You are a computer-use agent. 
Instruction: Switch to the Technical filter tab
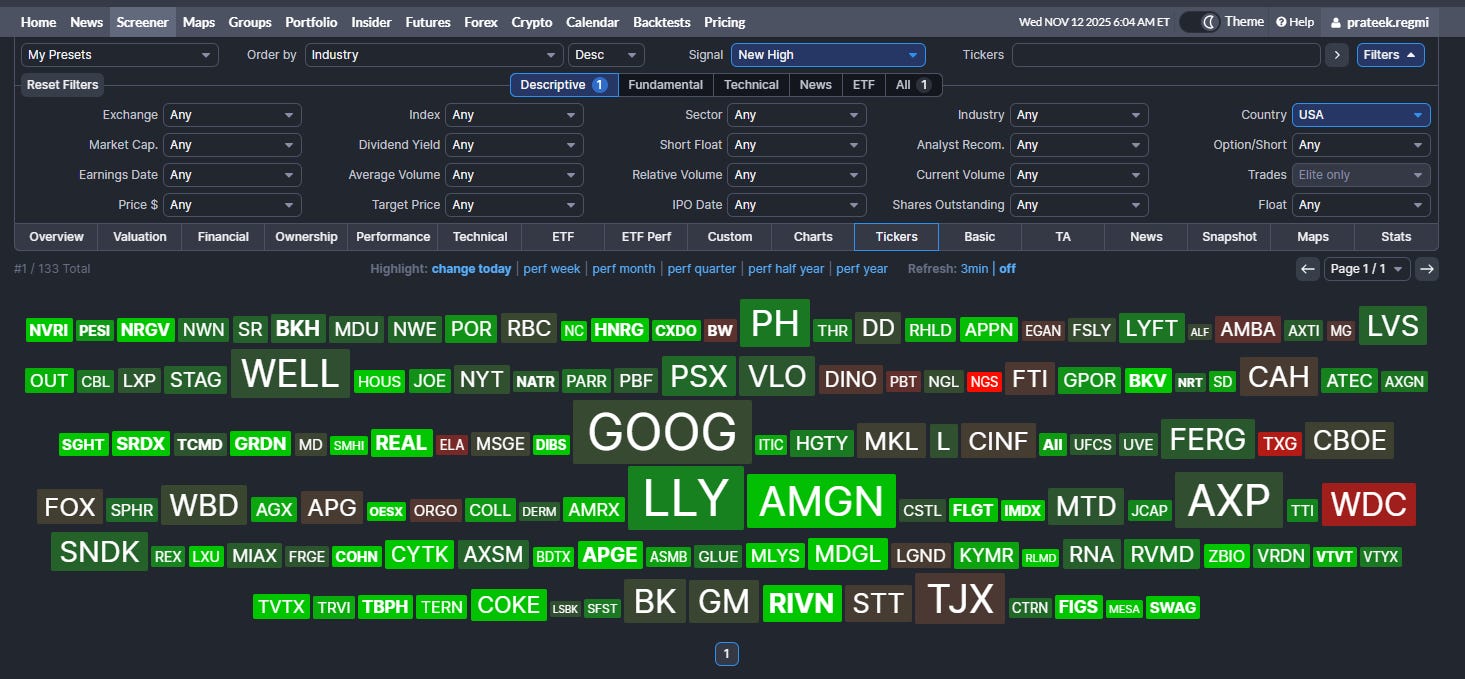751,85
